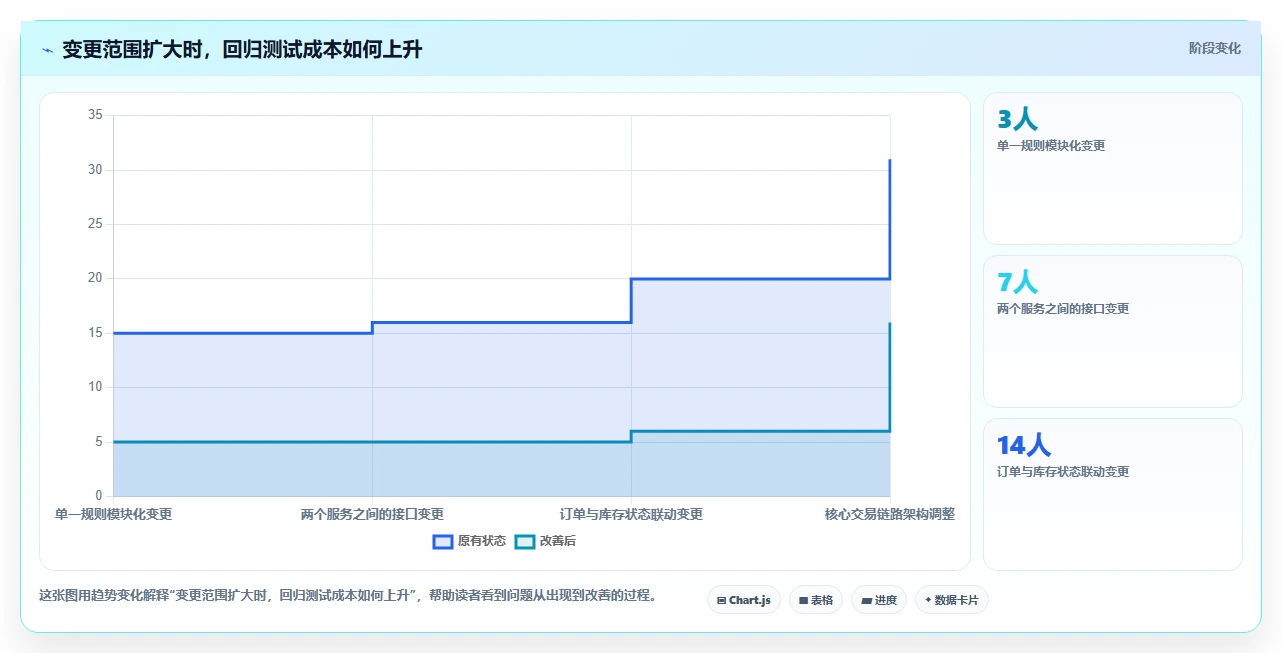Click the 进度 chip icon
Viewport: 1282px width, 653px height.
click(x=866, y=600)
